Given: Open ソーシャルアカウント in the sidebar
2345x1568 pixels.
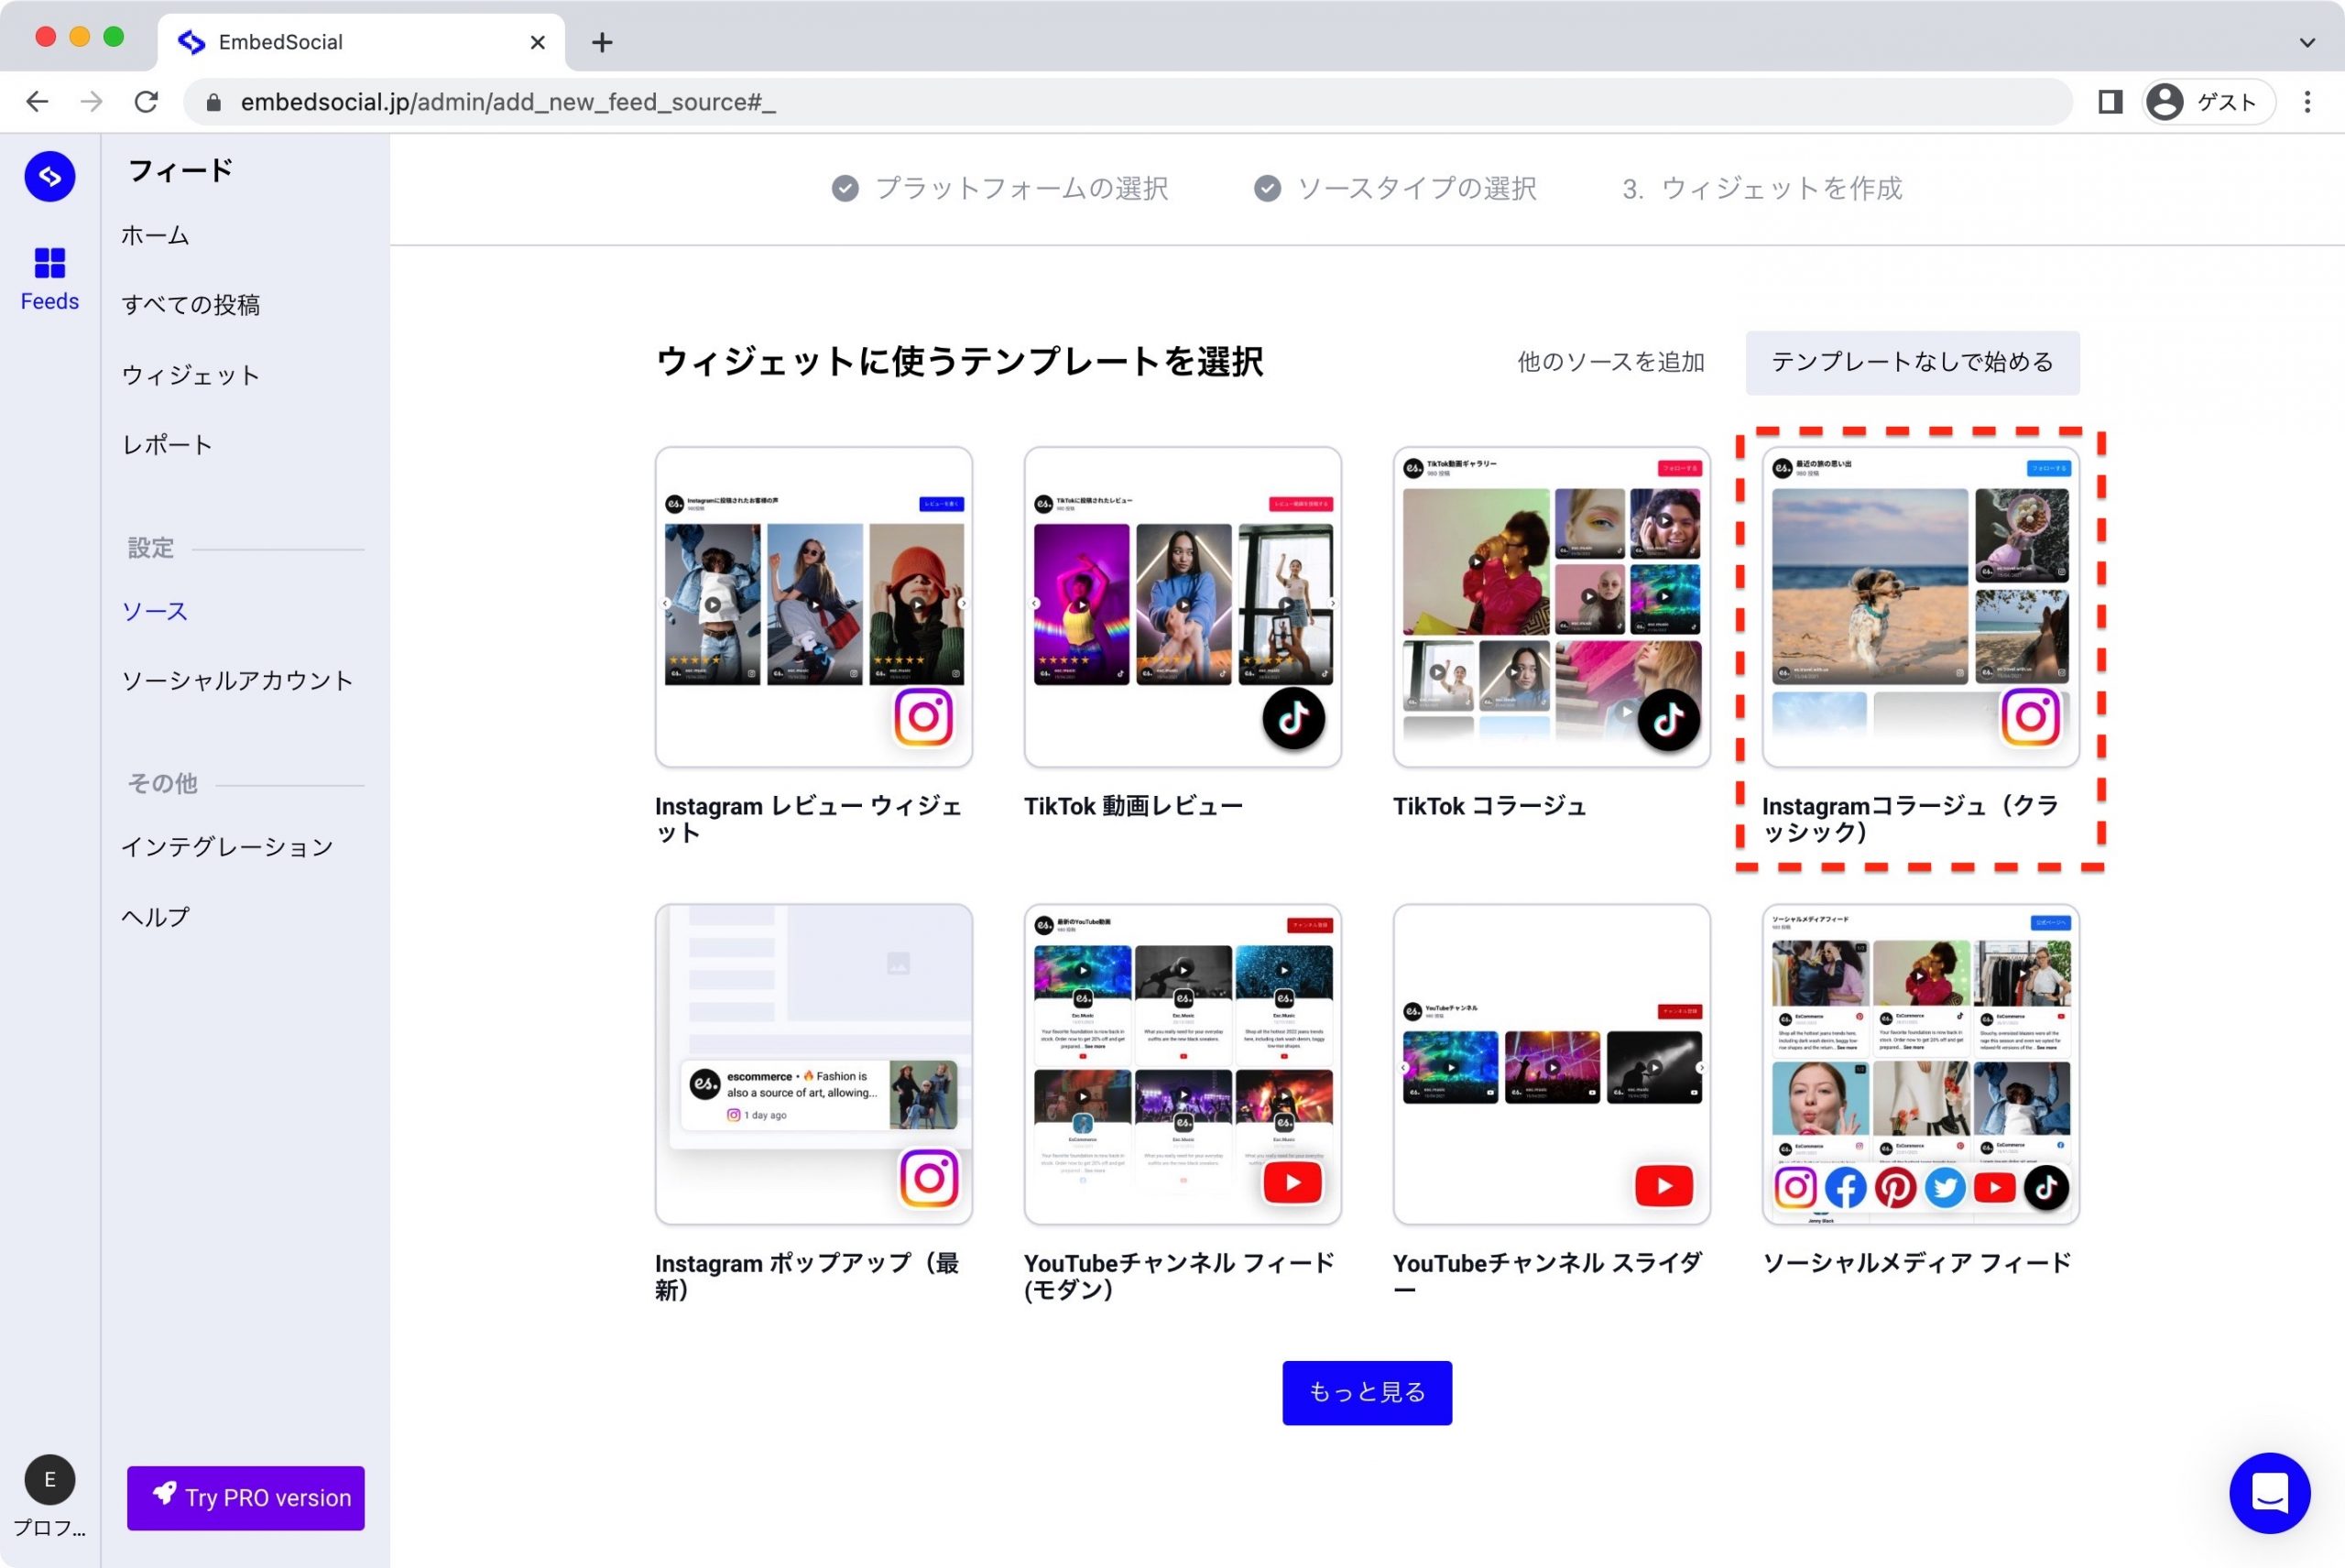Looking at the screenshot, I should click(237, 681).
